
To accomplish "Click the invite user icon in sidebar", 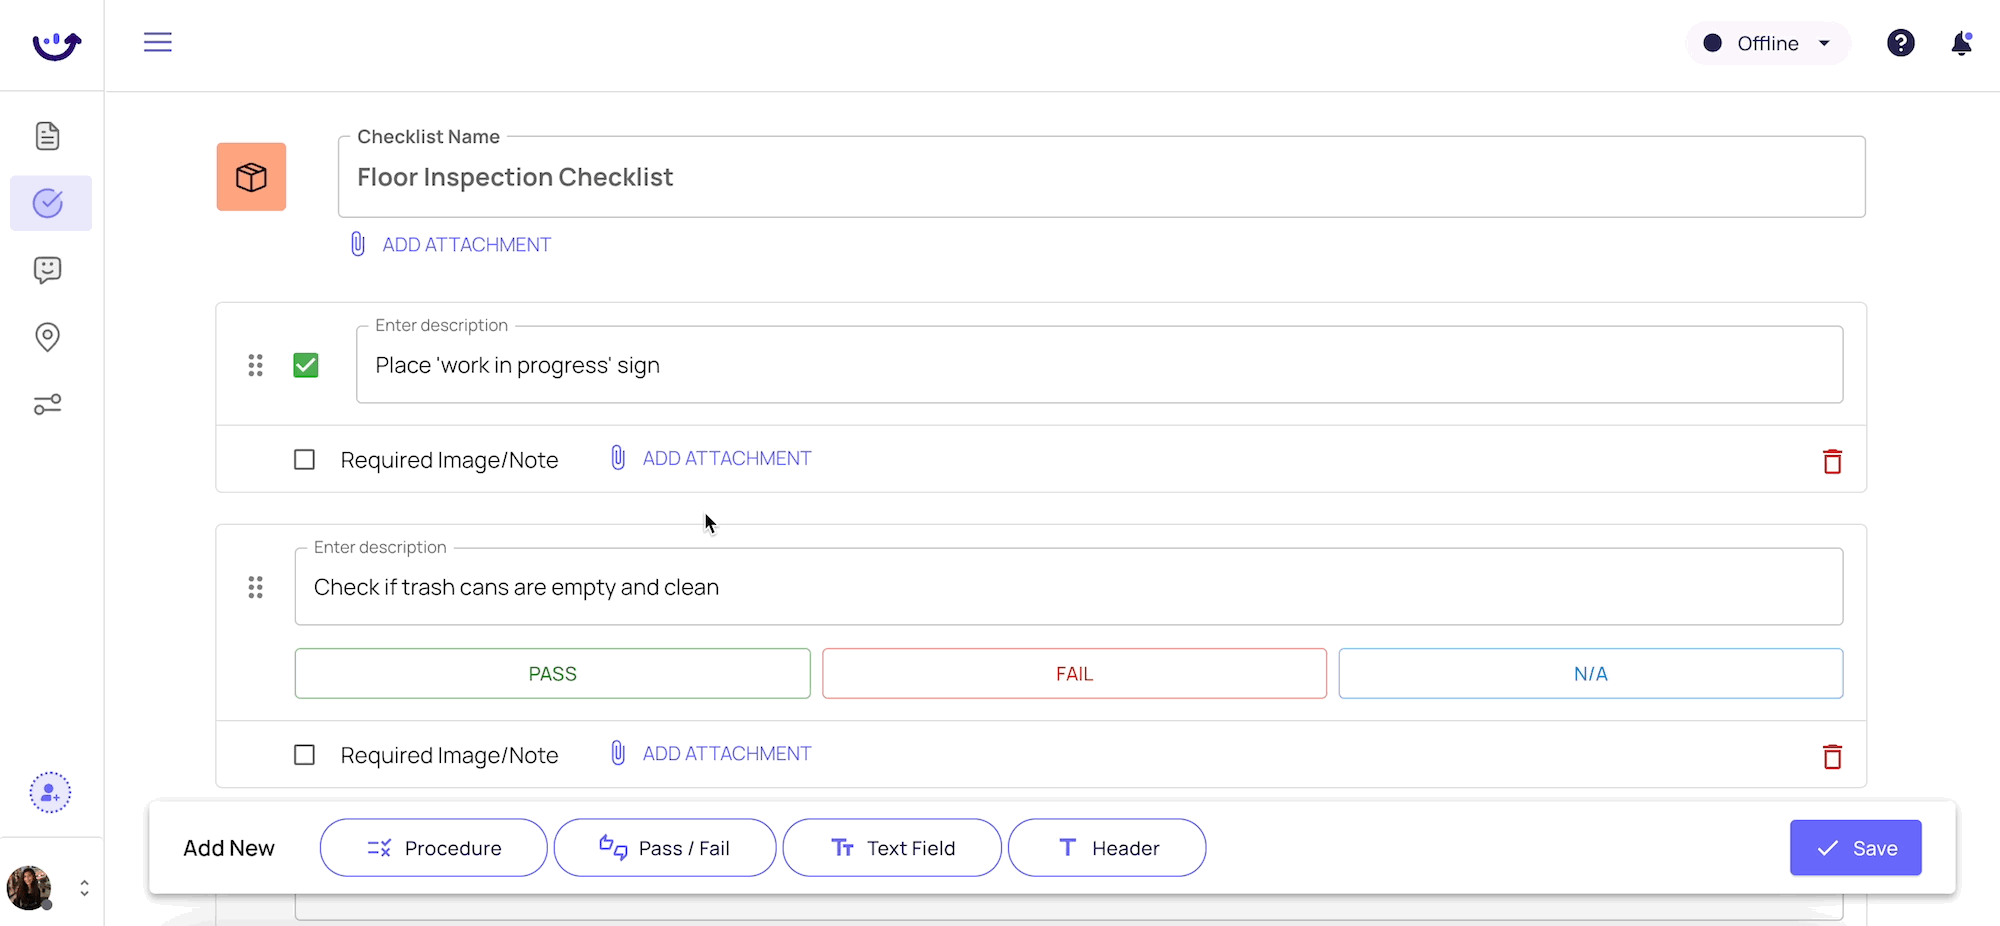I will click(x=50, y=793).
